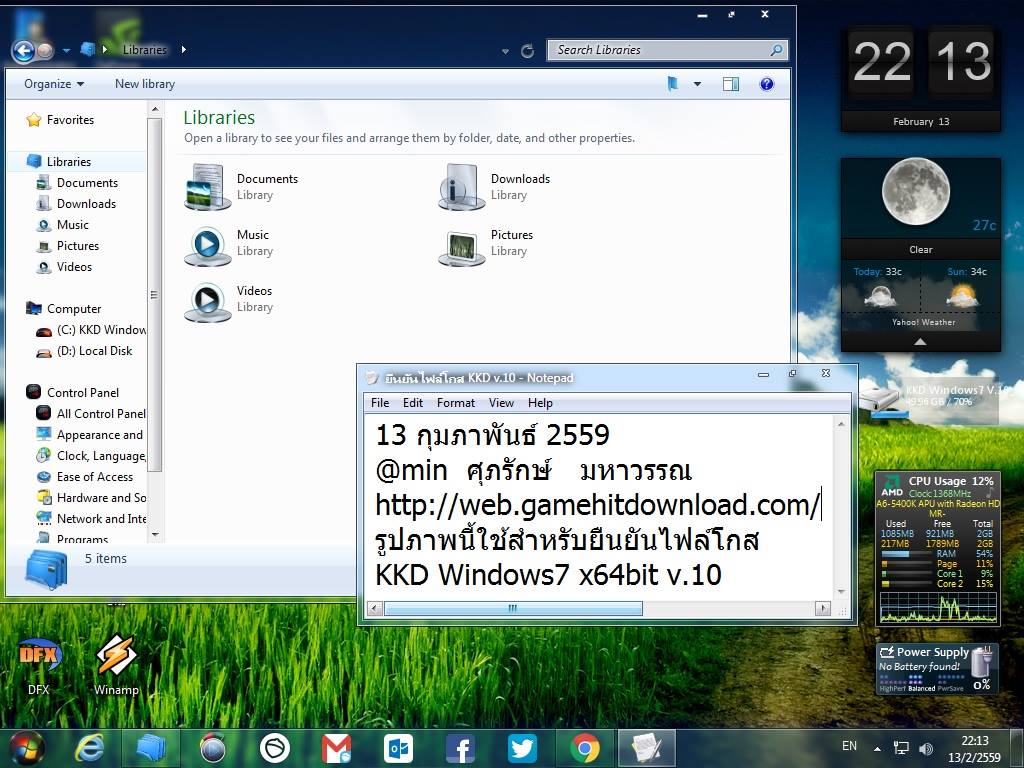1024x768 pixels.
Task: Click the search magnifier icon
Action: 776,50
